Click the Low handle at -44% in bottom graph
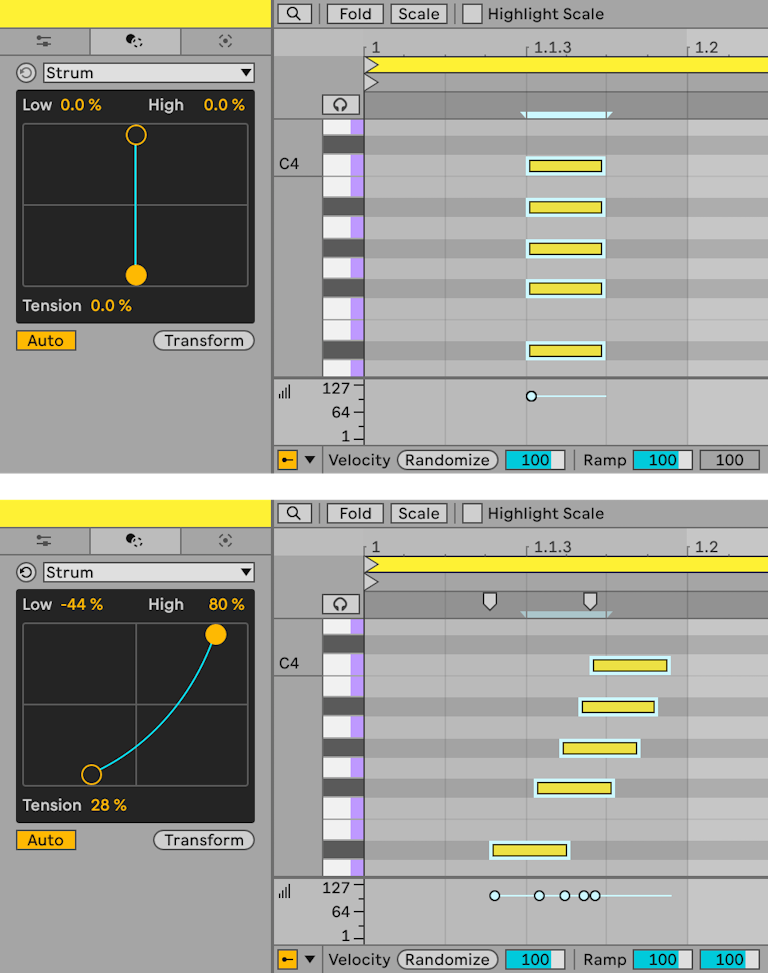 [91, 774]
